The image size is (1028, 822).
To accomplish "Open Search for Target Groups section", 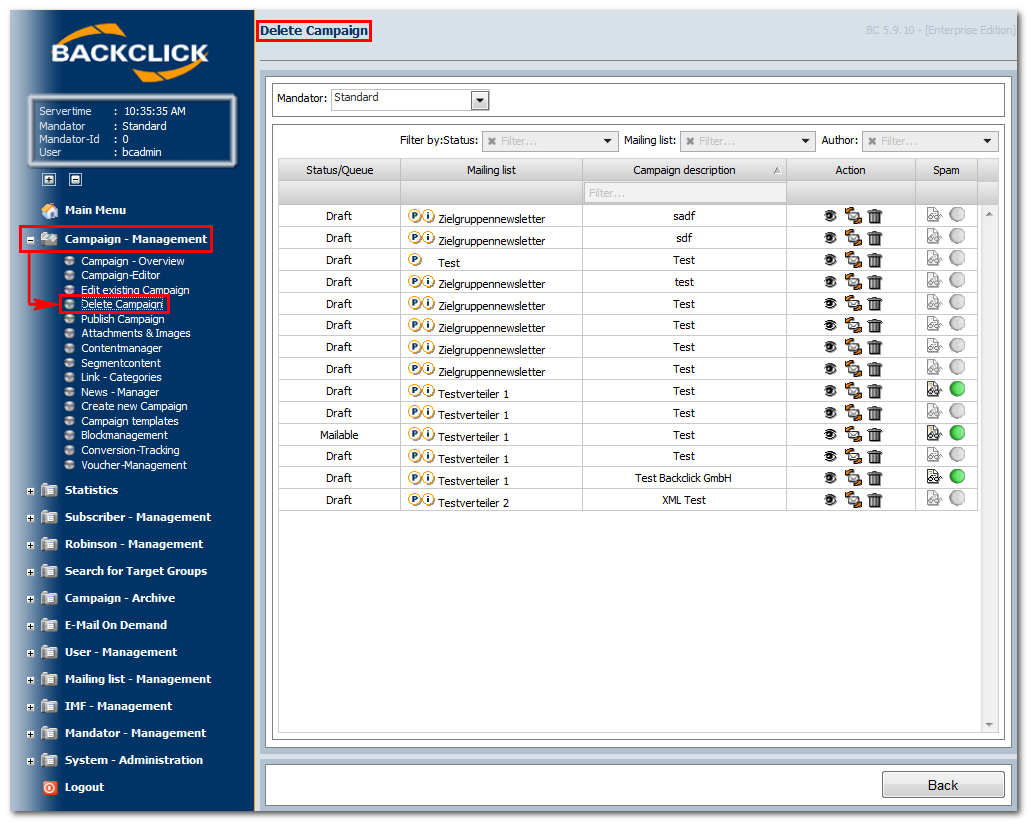I will [136, 571].
